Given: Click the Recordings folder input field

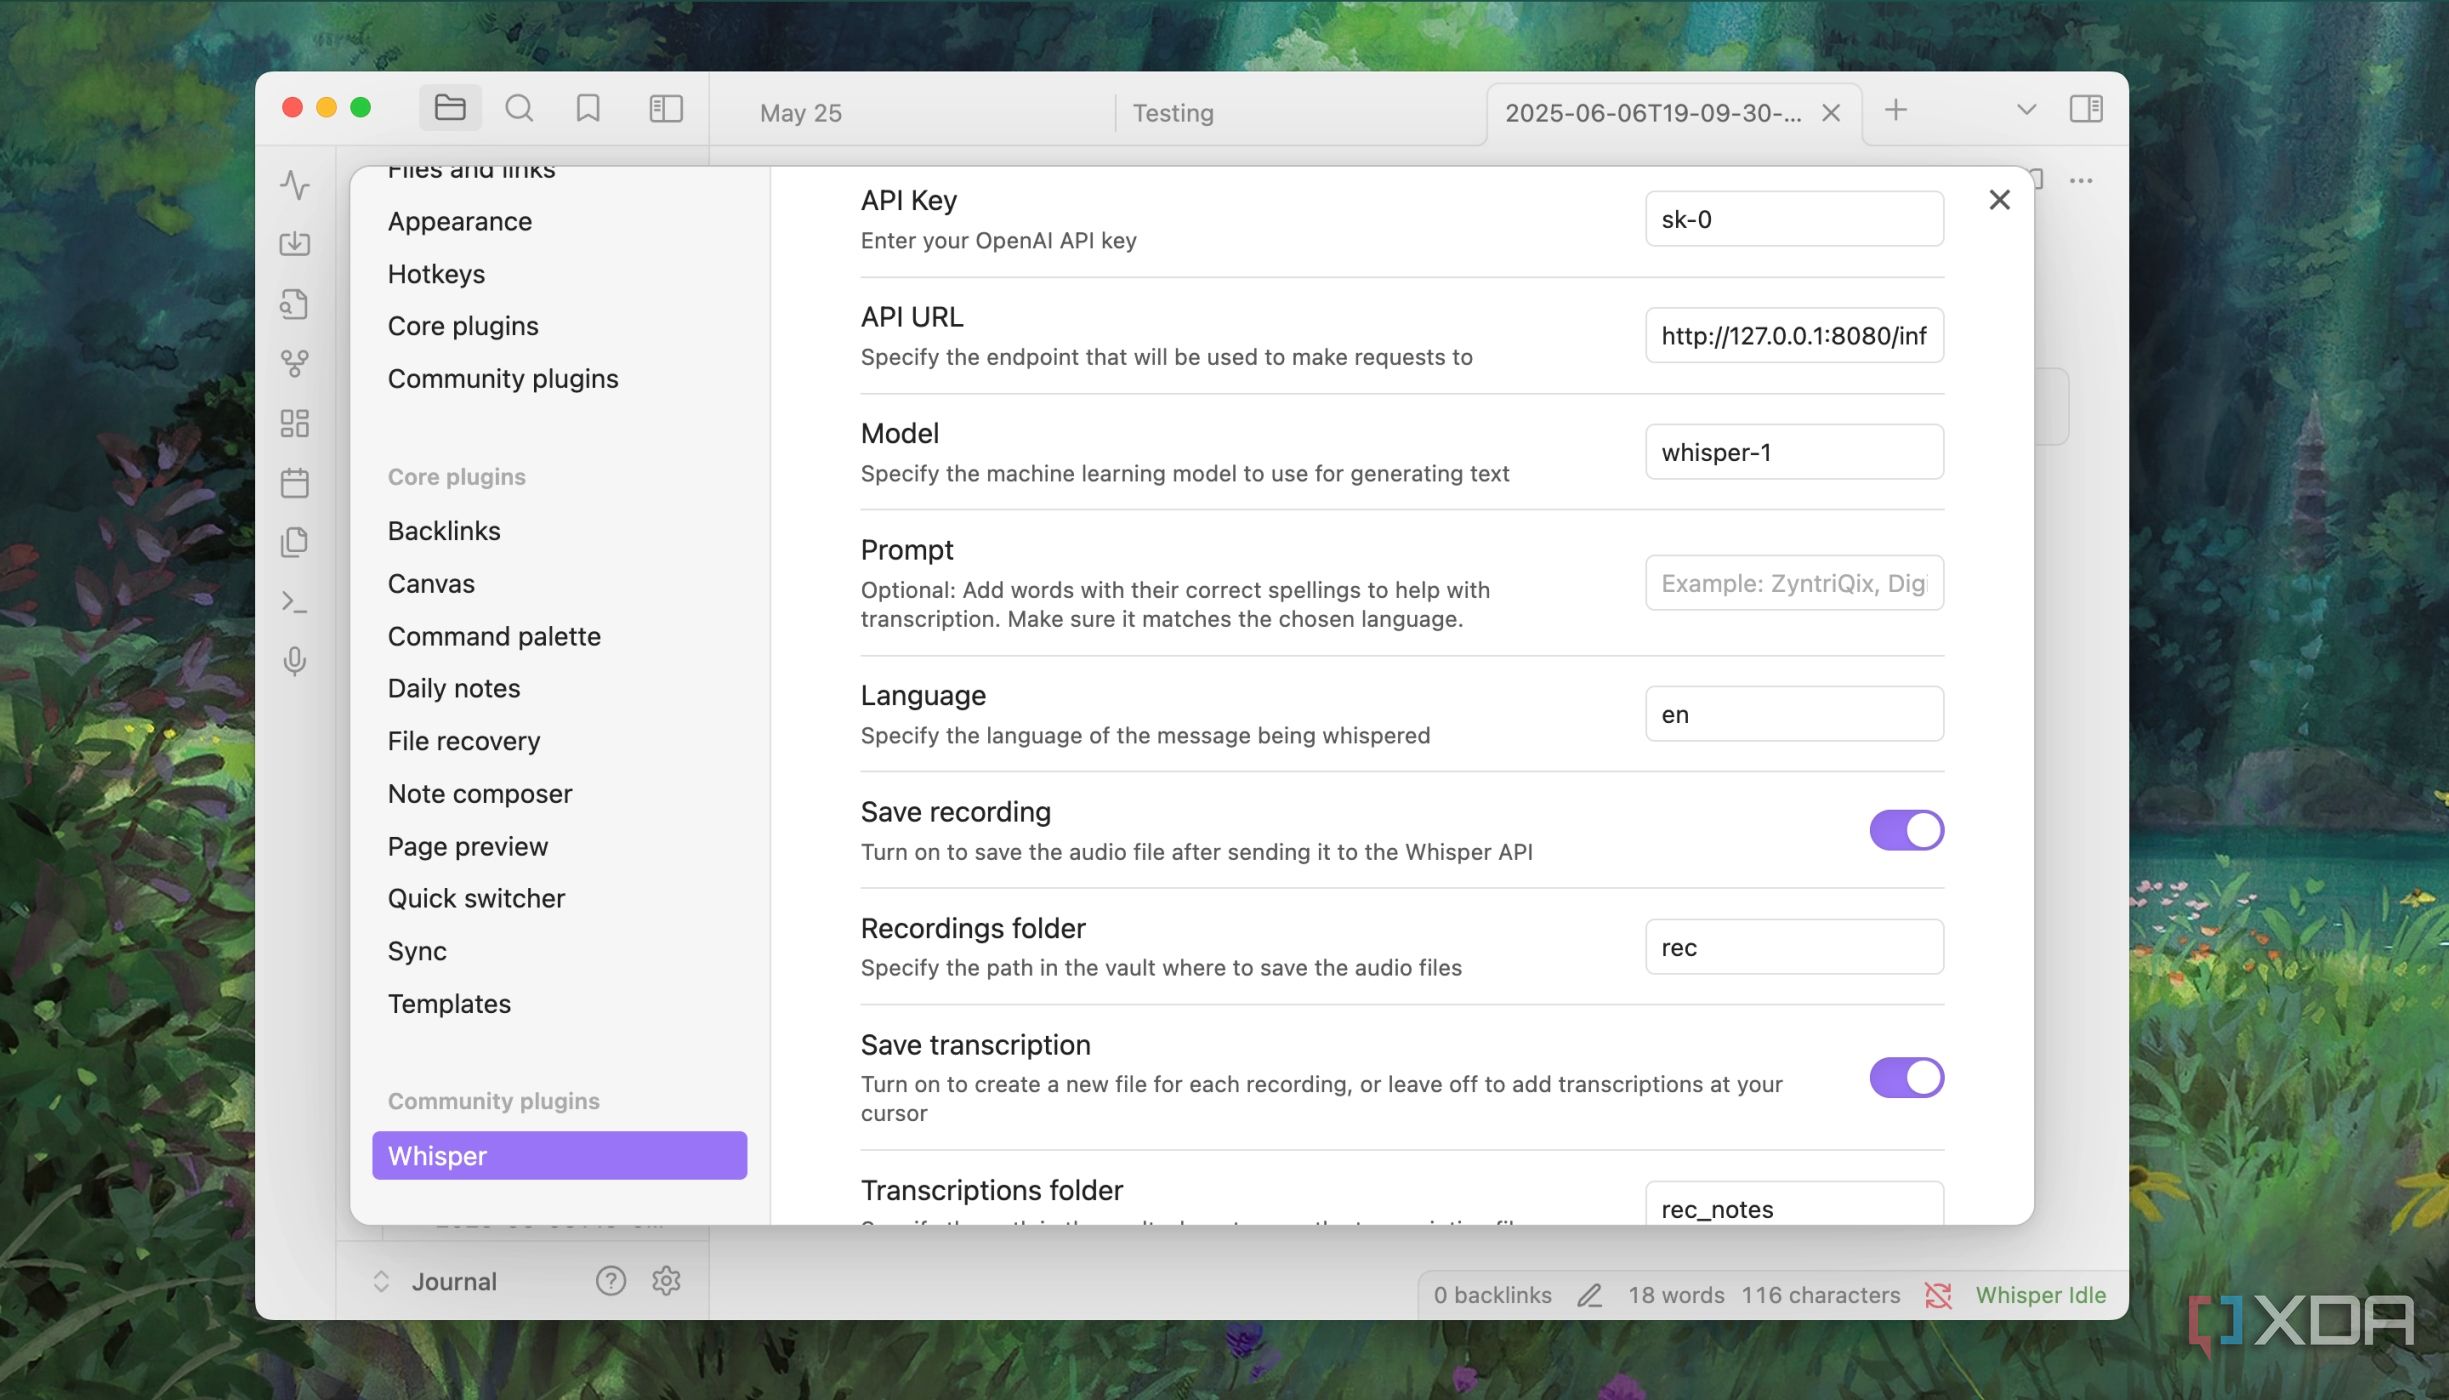Looking at the screenshot, I should tap(1794, 947).
